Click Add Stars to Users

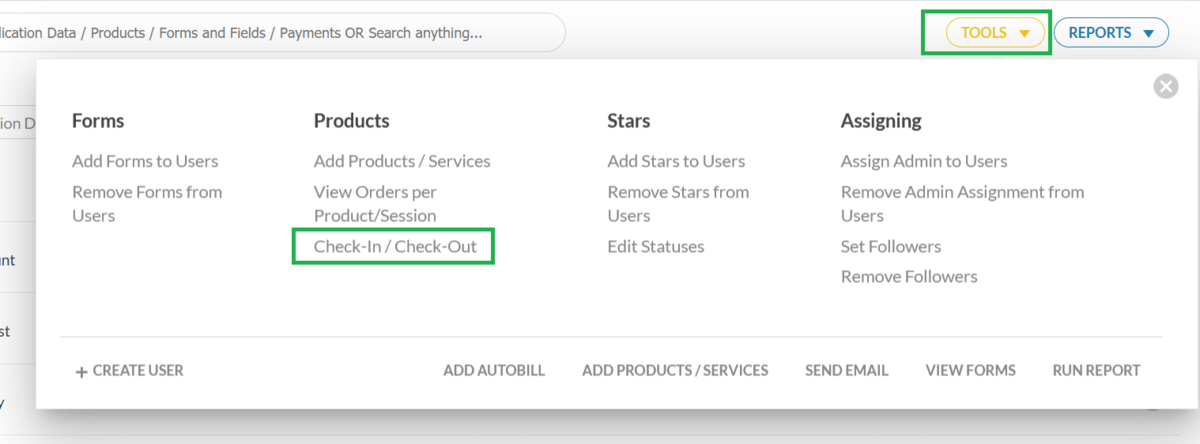[x=676, y=161]
